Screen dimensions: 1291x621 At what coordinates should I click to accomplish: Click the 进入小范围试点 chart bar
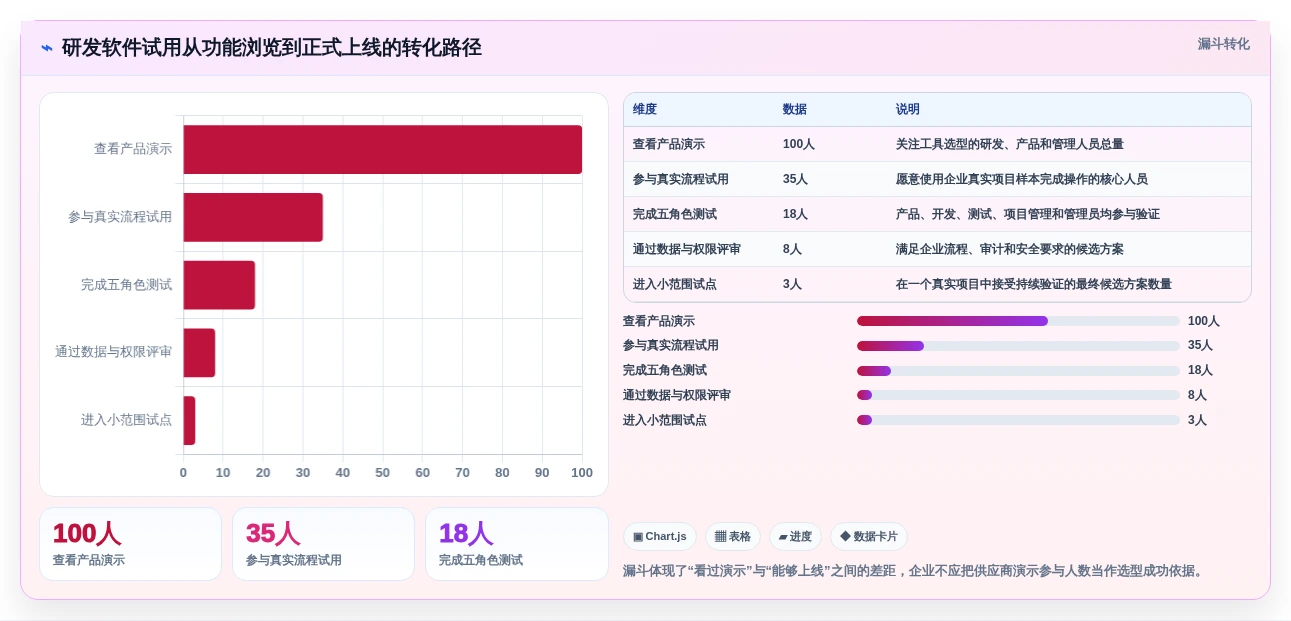coord(189,420)
